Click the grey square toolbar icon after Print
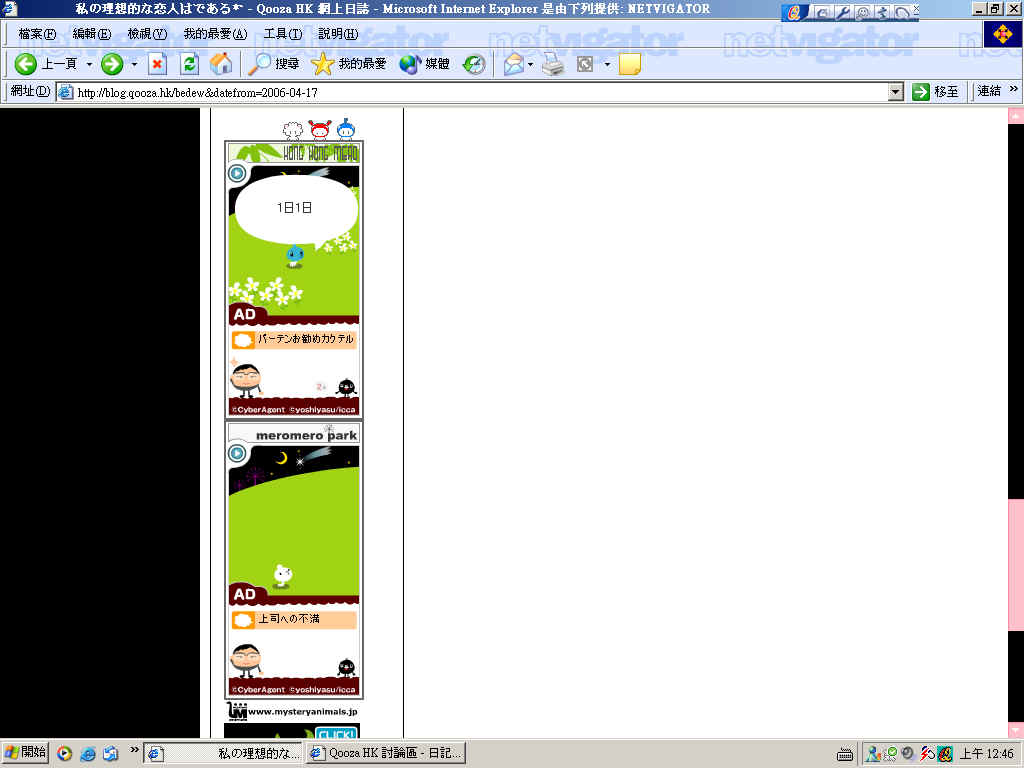 click(x=584, y=64)
